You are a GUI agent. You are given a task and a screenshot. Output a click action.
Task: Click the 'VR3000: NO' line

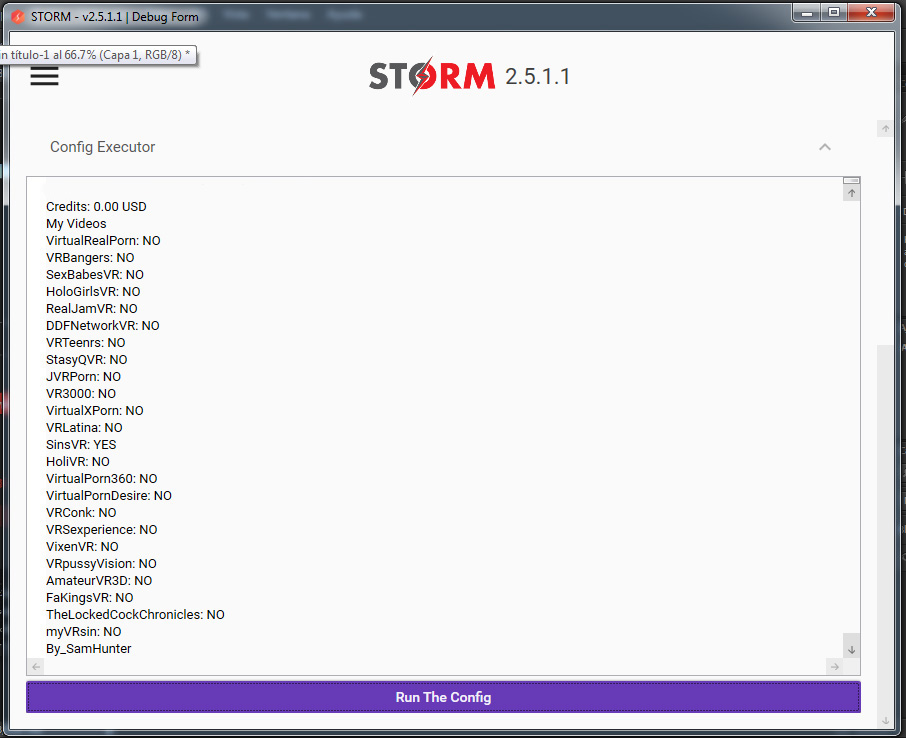[81, 394]
